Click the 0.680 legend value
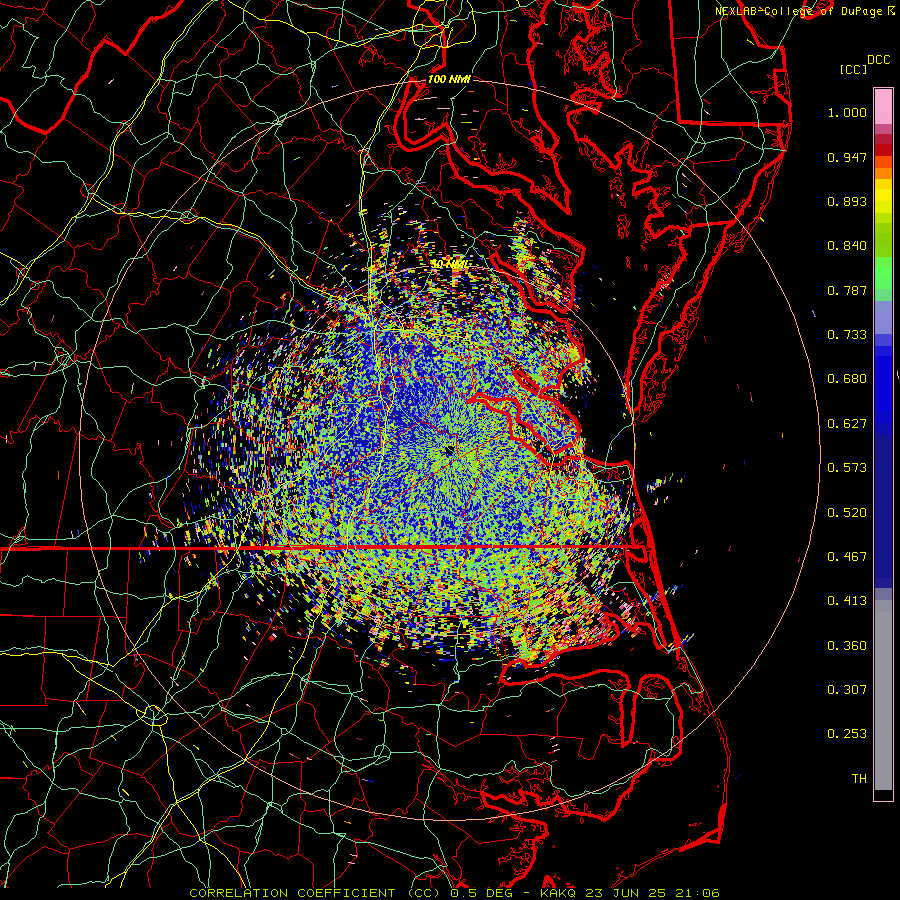900x900 pixels. 847,379
